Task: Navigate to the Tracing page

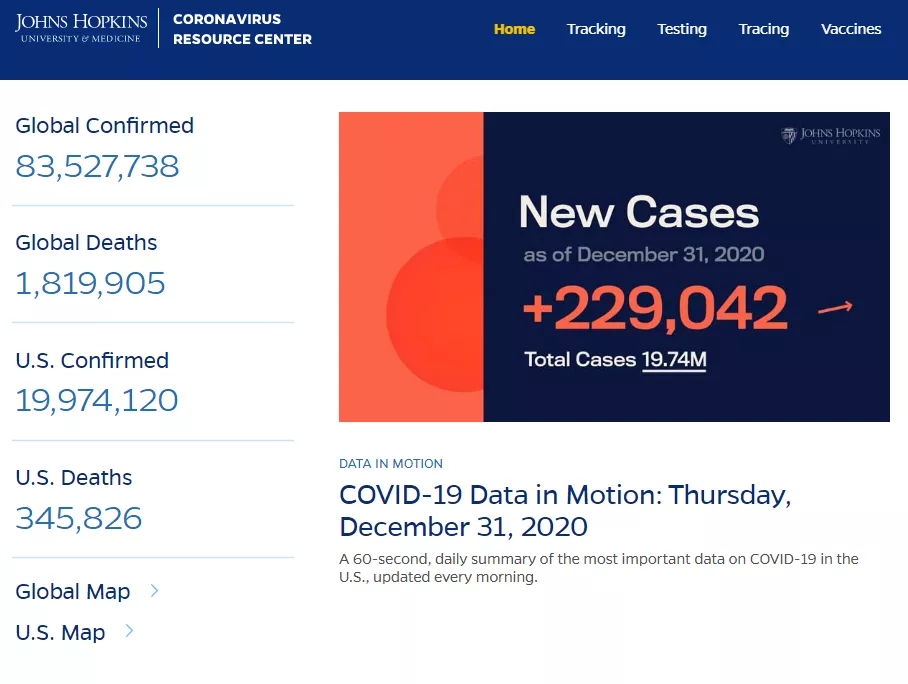Action: 764,29
